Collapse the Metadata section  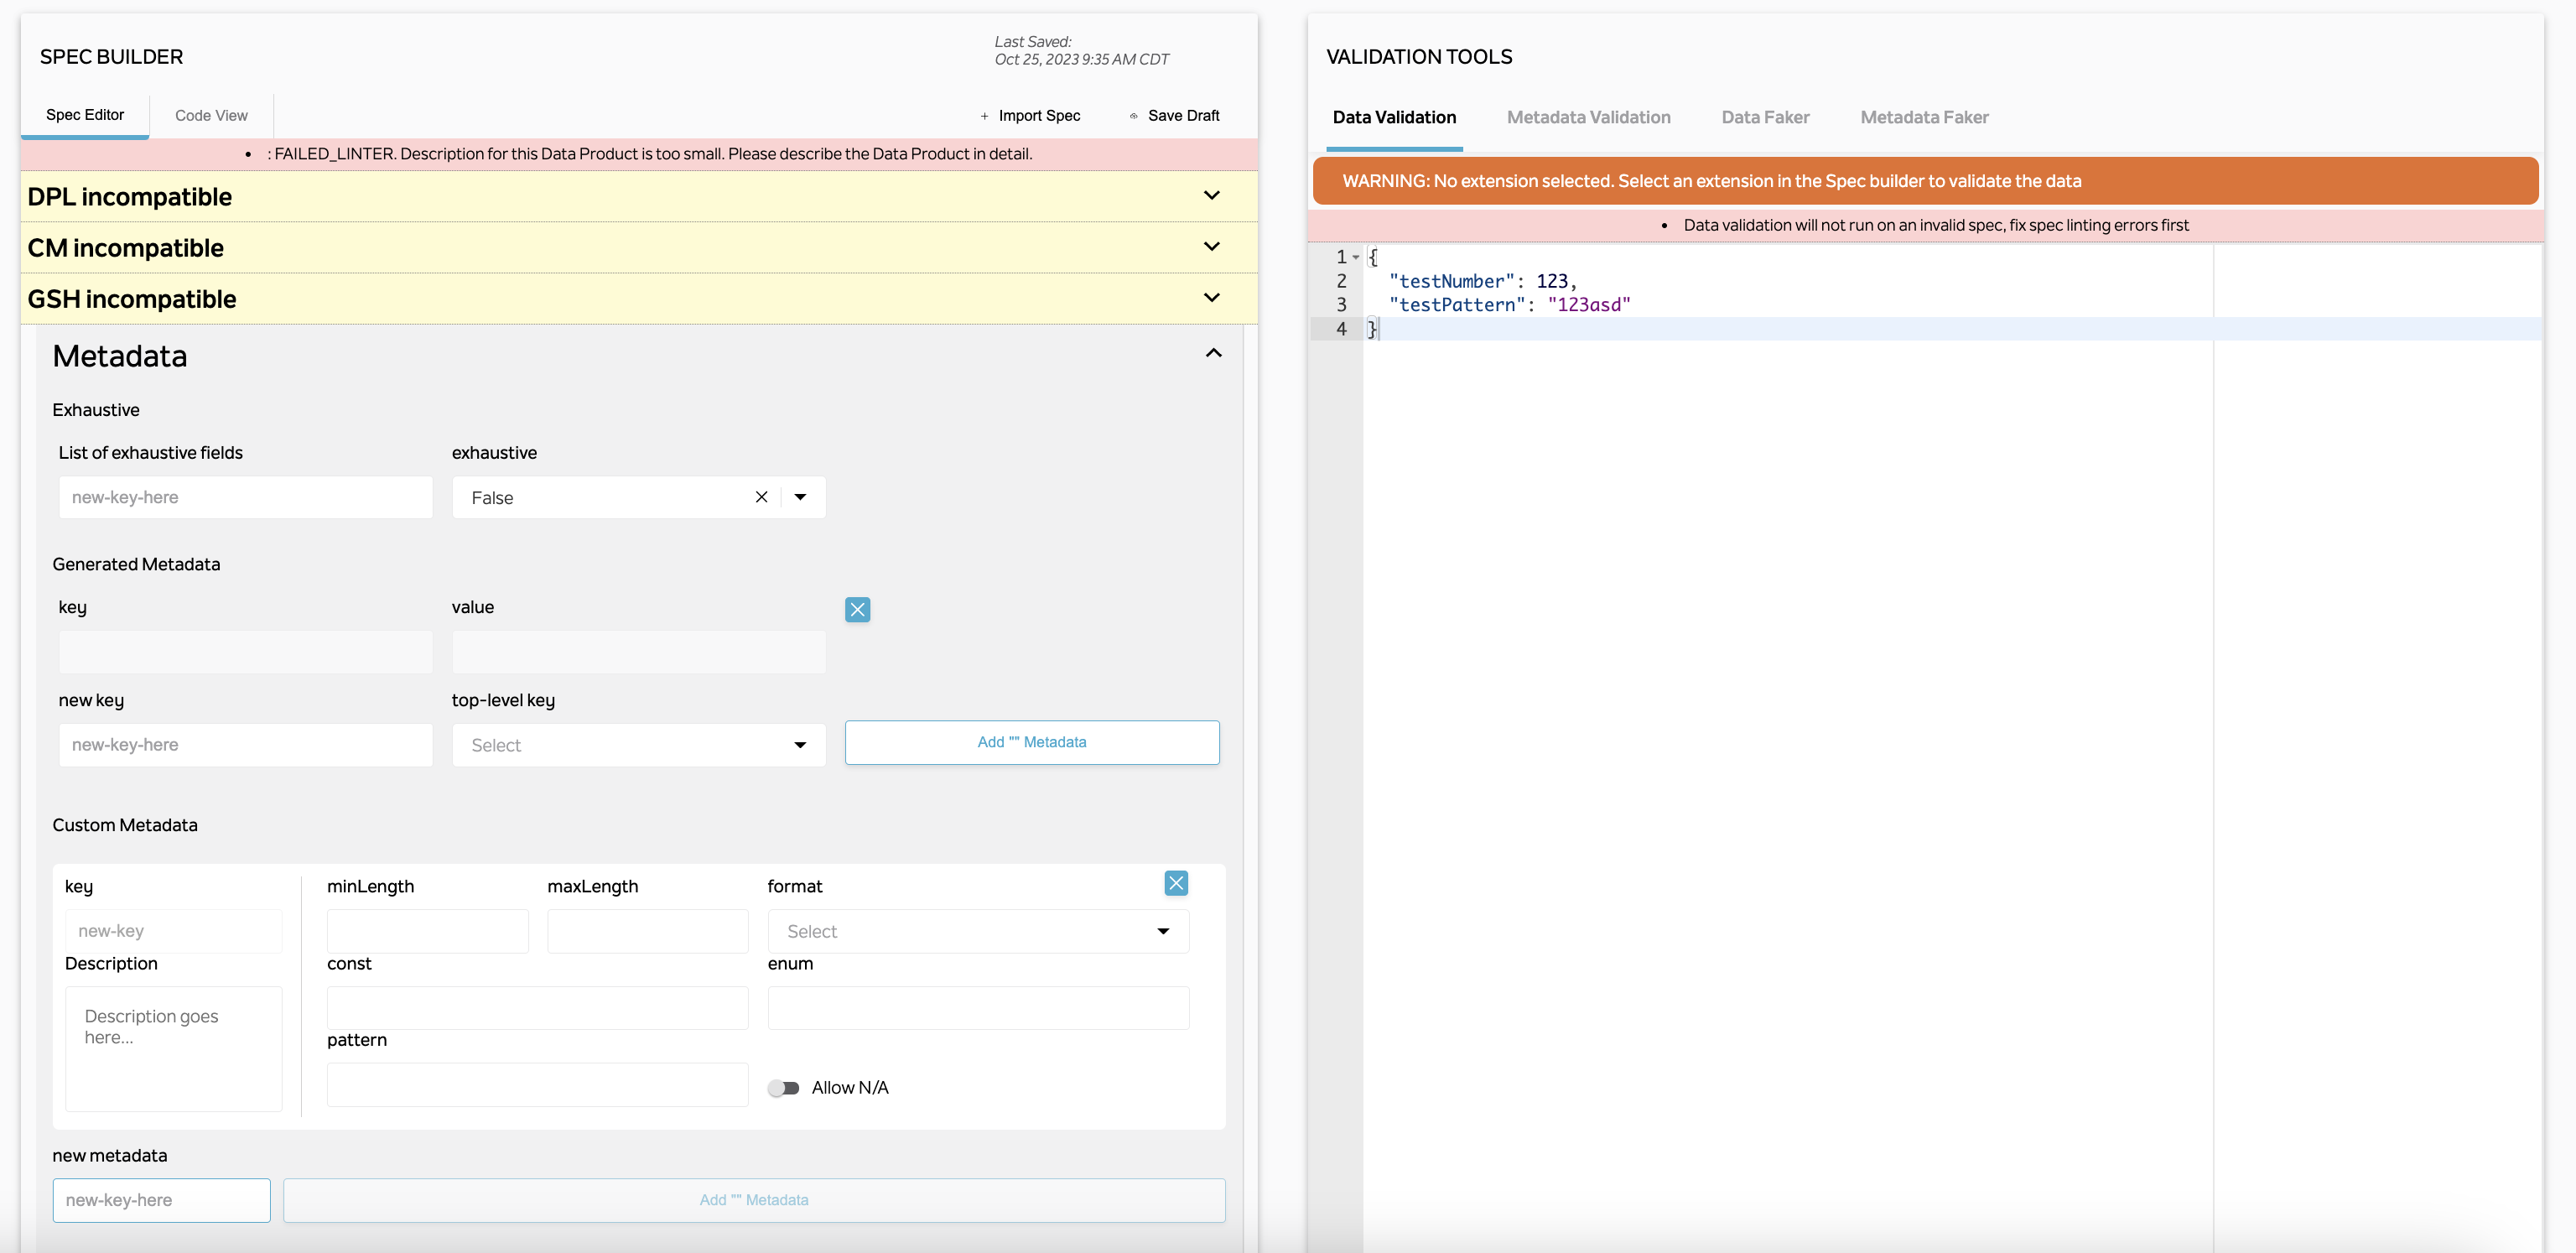pyautogui.click(x=1213, y=353)
